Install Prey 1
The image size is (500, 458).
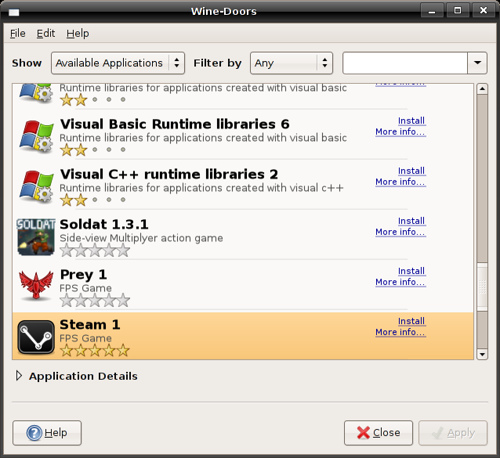pyautogui.click(x=411, y=271)
